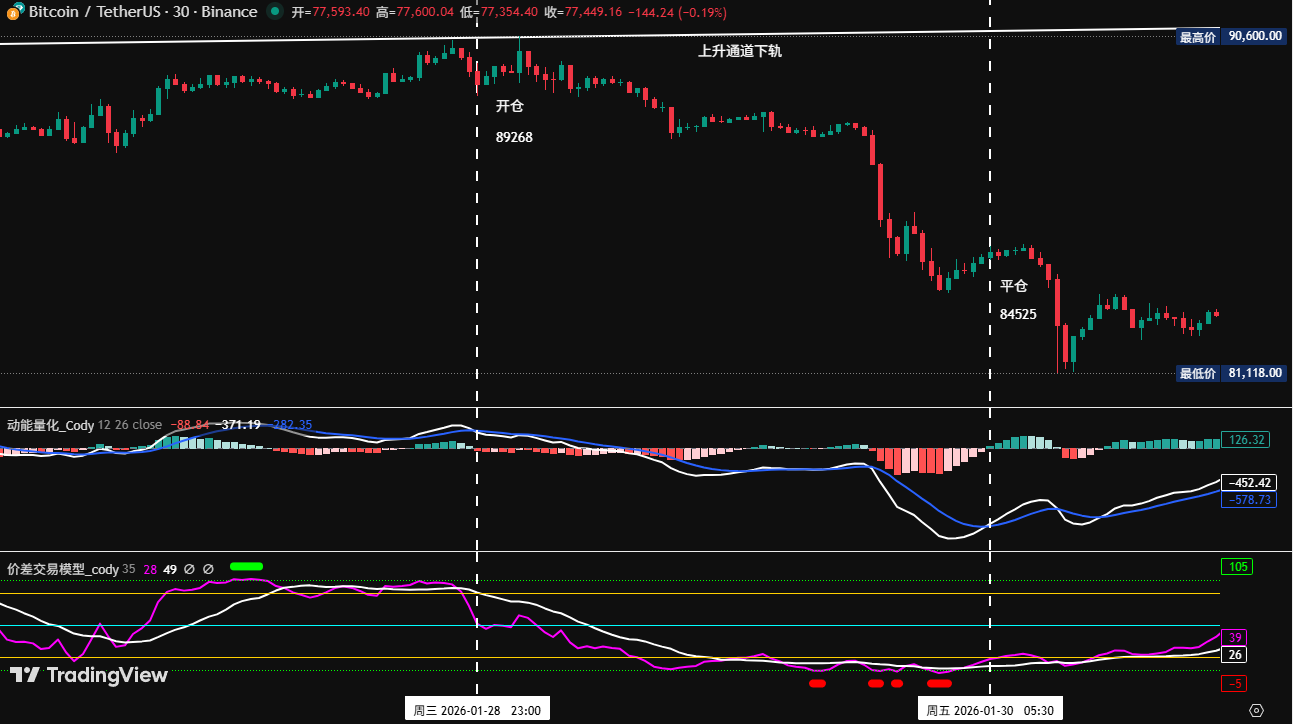Open the Binance exchange selector
Screen dimensions: 1293x724
click(x=229, y=12)
